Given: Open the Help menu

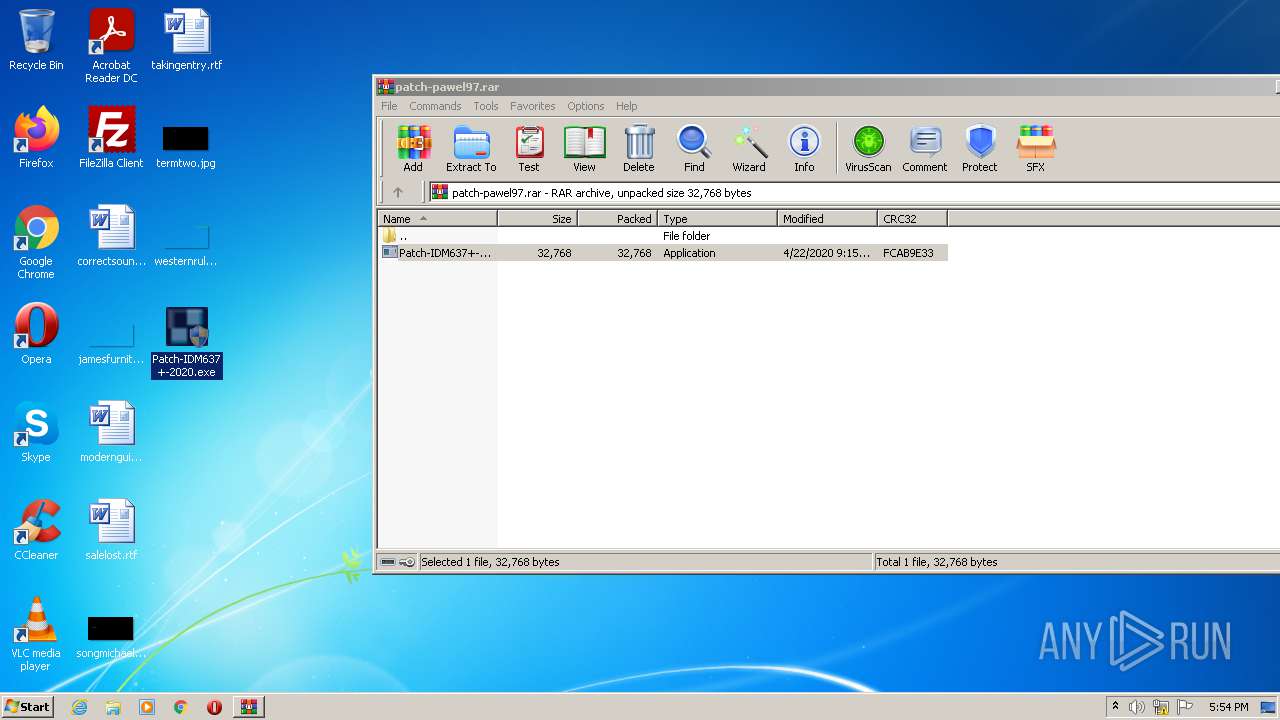Looking at the screenshot, I should tap(627, 106).
